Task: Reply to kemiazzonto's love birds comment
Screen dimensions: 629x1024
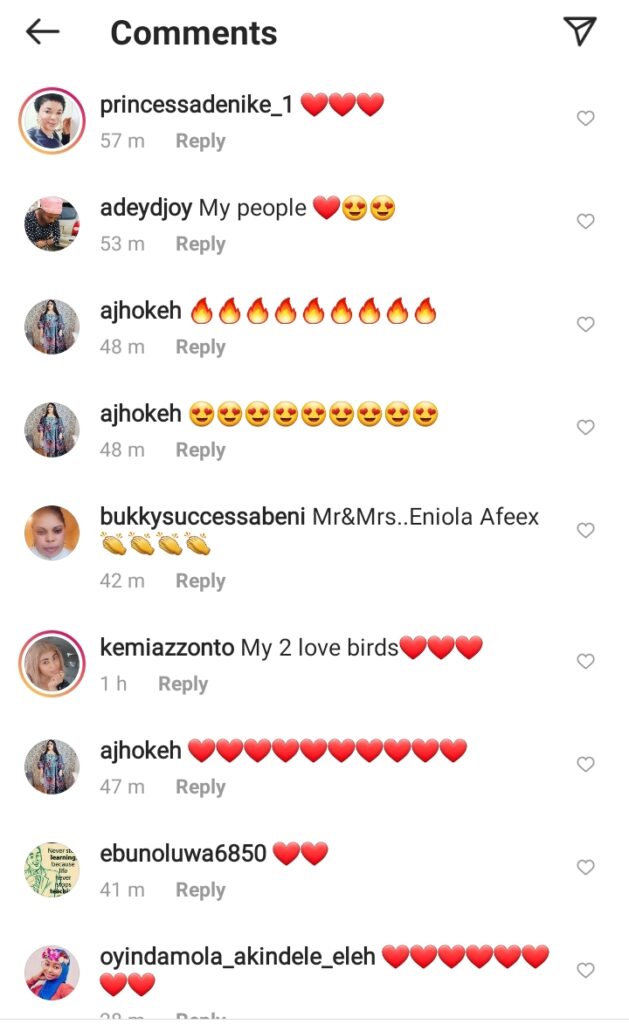Action: pos(183,684)
